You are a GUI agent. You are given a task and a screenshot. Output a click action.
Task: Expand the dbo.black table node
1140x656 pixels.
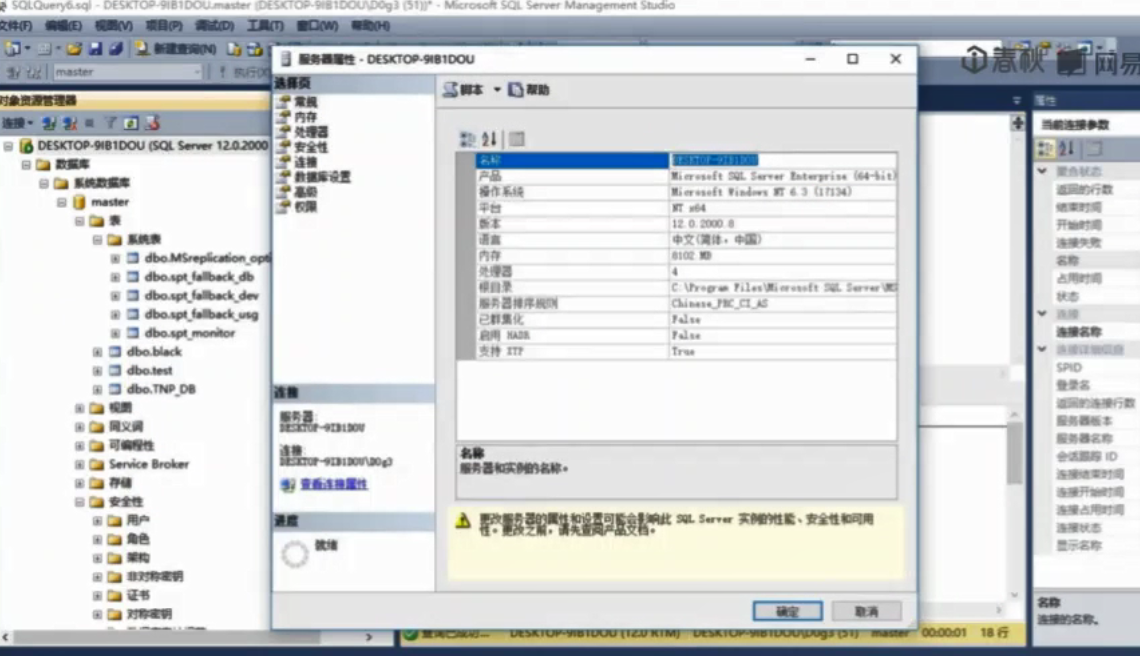point(97,352)
